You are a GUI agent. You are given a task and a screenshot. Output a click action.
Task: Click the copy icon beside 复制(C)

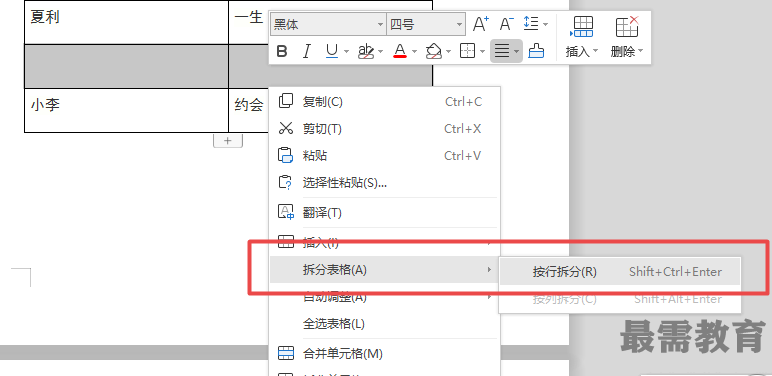point(286,101)
